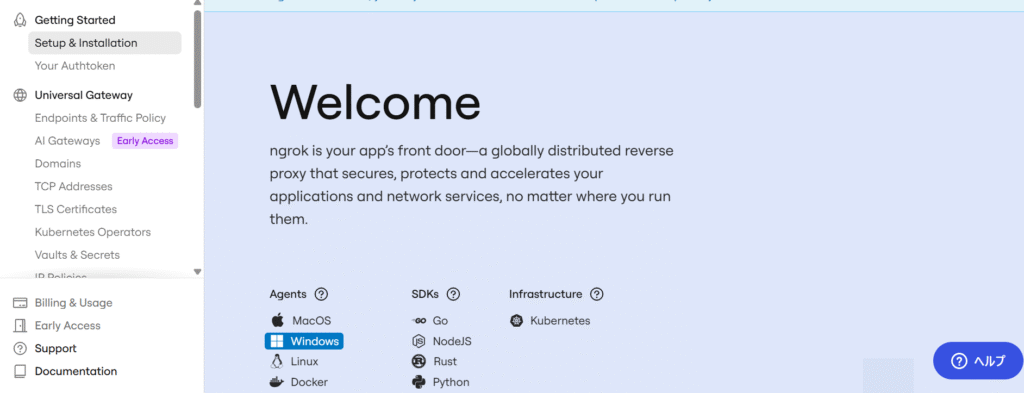Click the Universal Gateway globe icon

coord(20,95)
